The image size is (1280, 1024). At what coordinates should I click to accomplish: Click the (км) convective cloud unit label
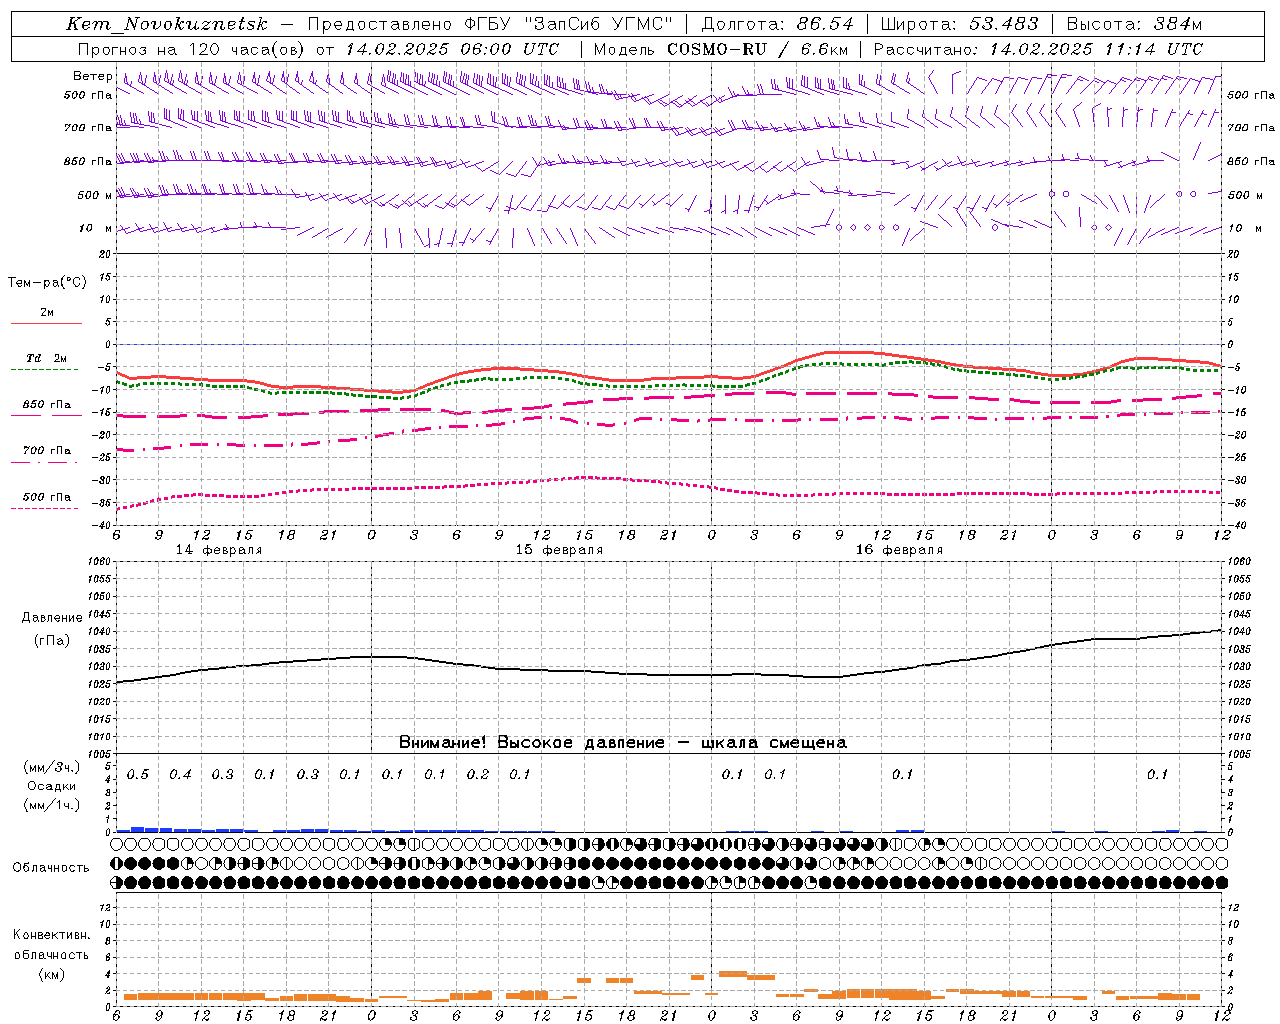[x=52, y=974]
